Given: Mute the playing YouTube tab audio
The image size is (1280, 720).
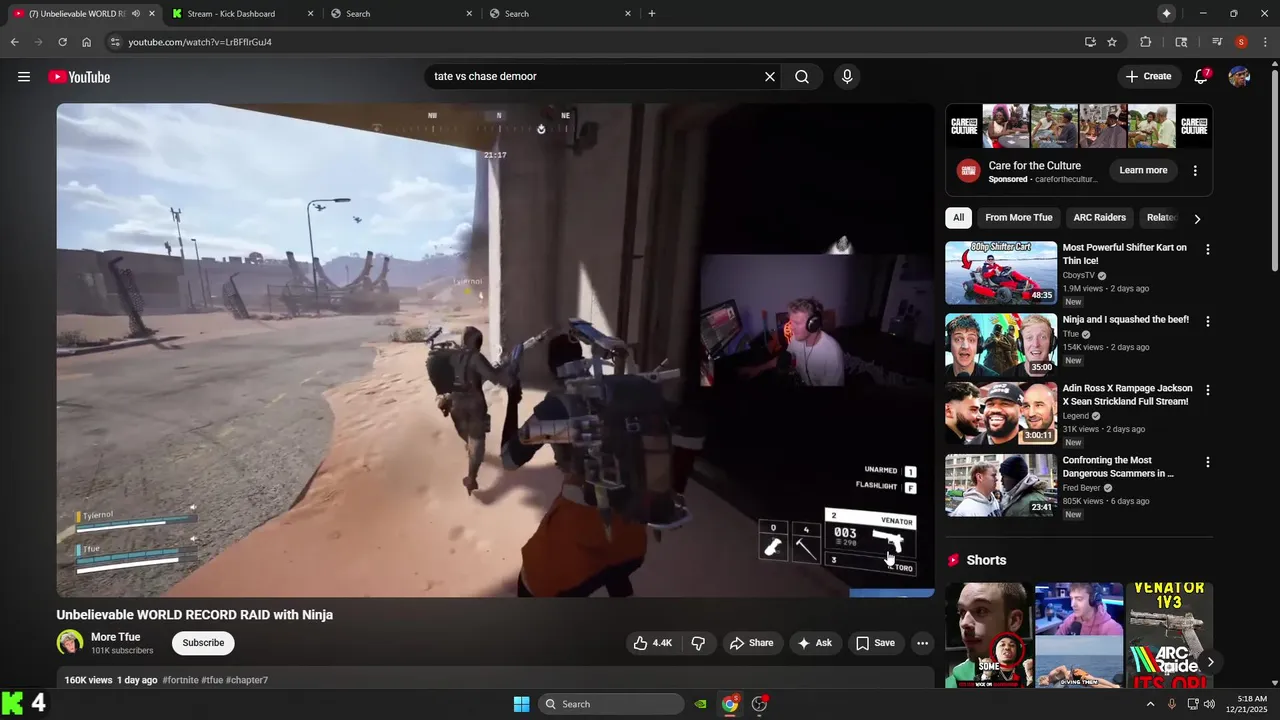Looking at the screenshot, I should click(x=136, y=13).
